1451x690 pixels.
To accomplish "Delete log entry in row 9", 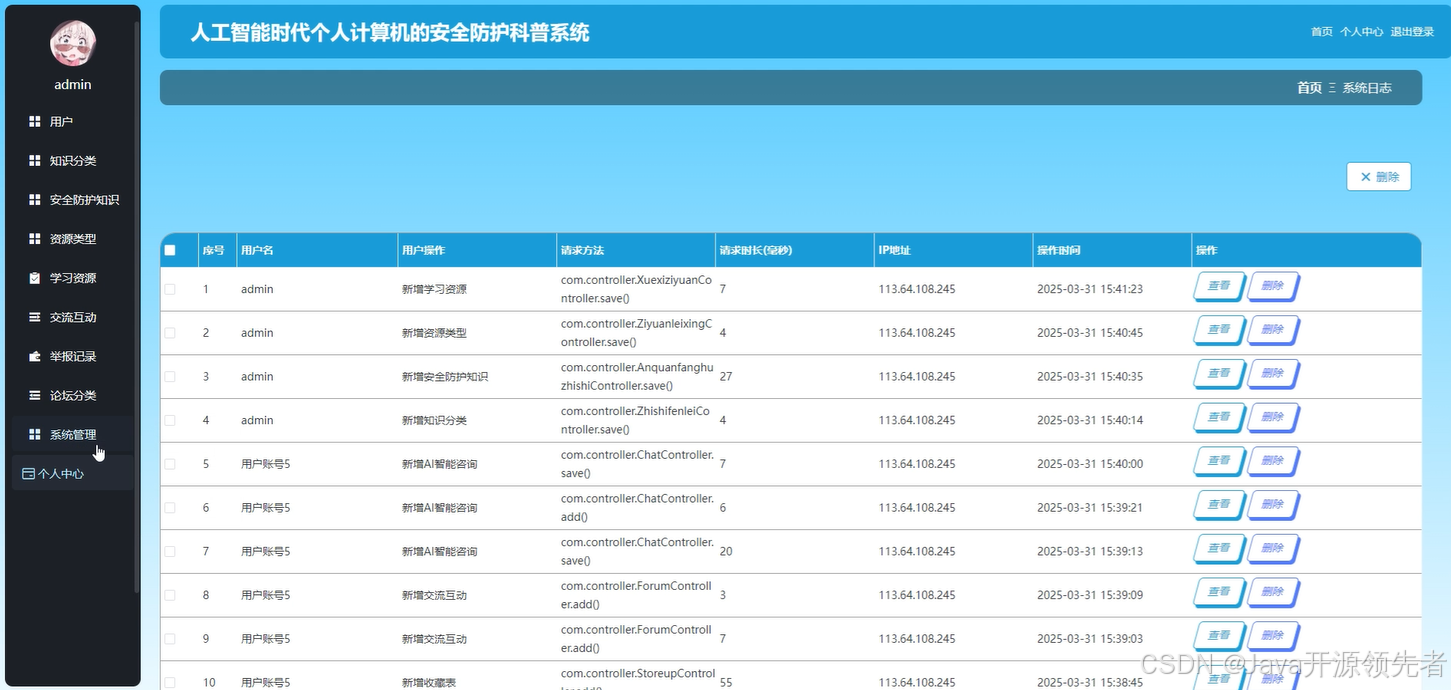I will pyautogui.click(x=1273, y=637).
